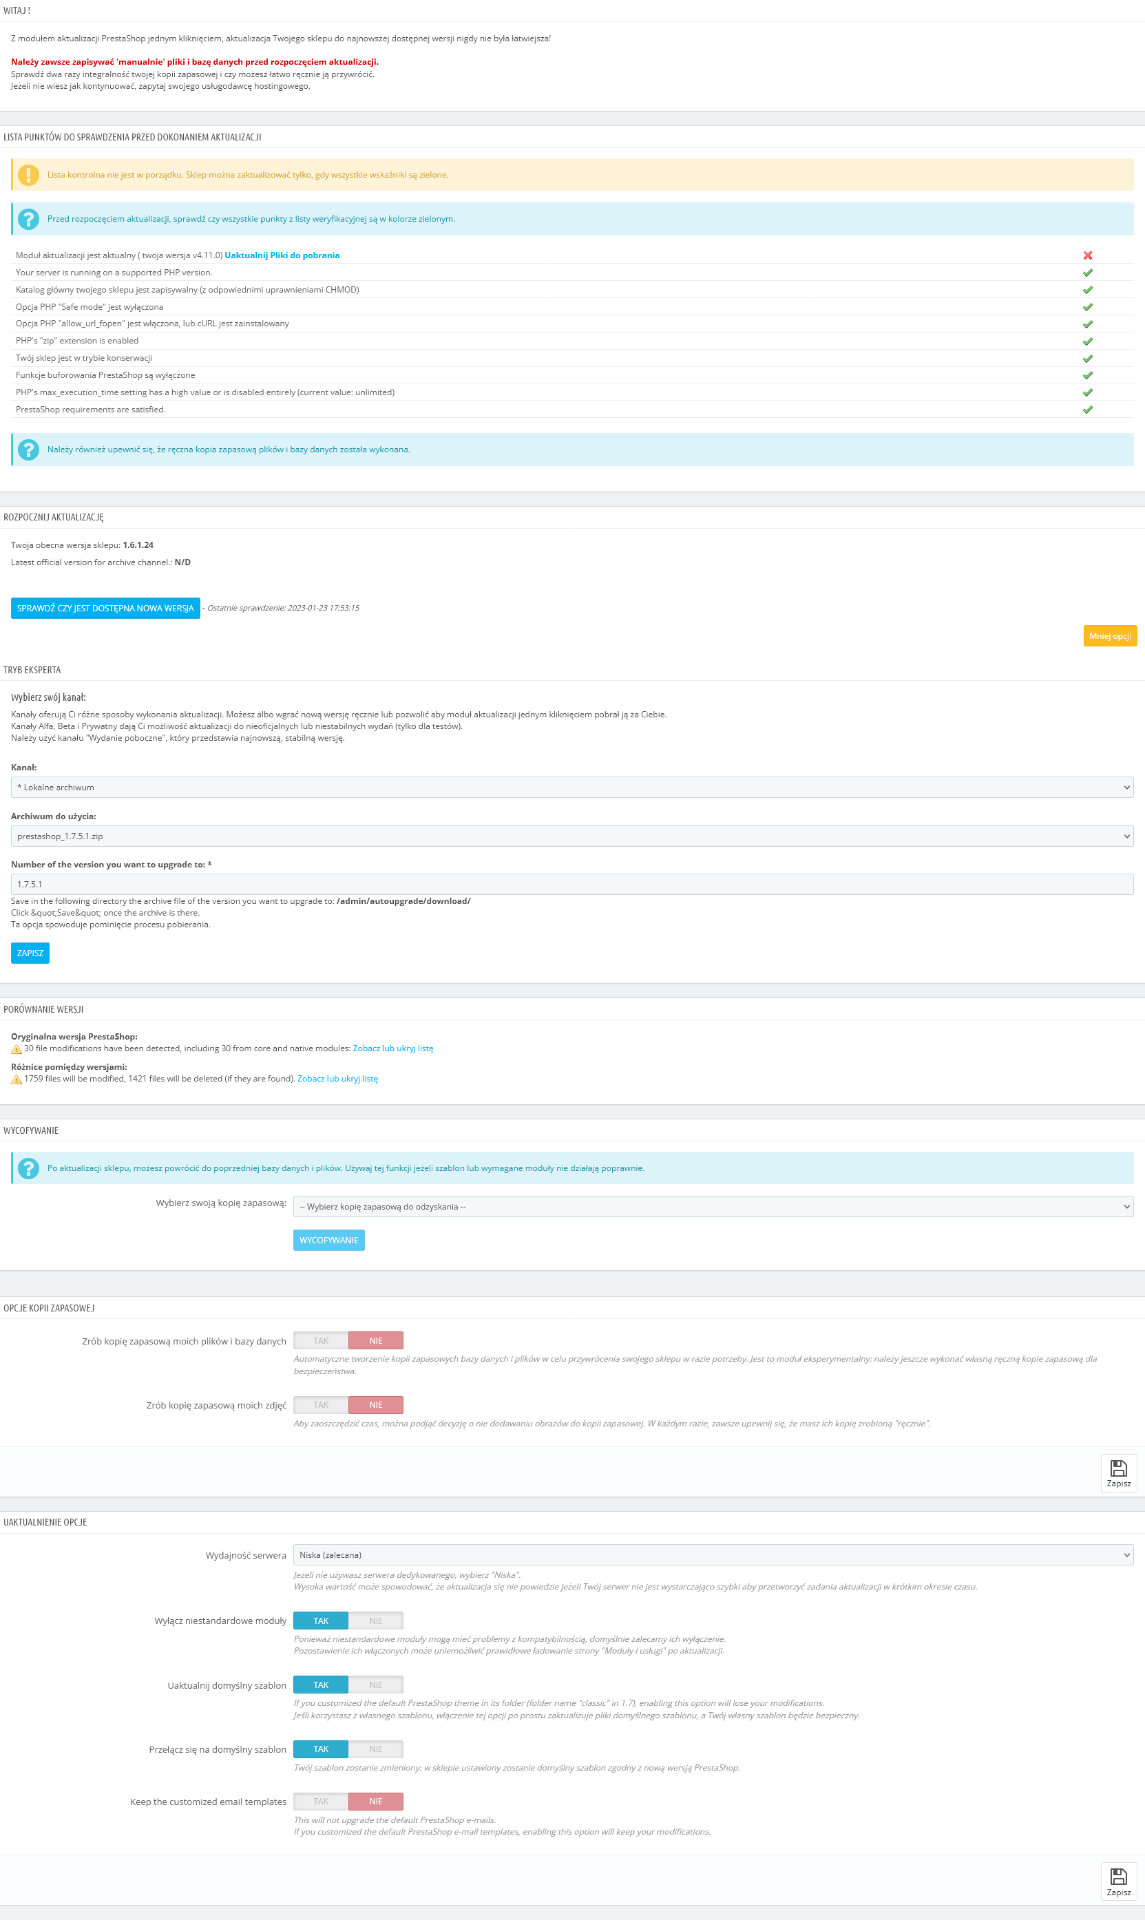
Task: Click 'Sprawdź czy jest dostępna nowa wersja' button
Action: [x=105, y=608]
